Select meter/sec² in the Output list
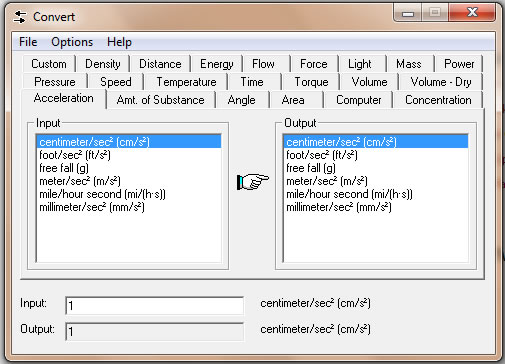 376,181
